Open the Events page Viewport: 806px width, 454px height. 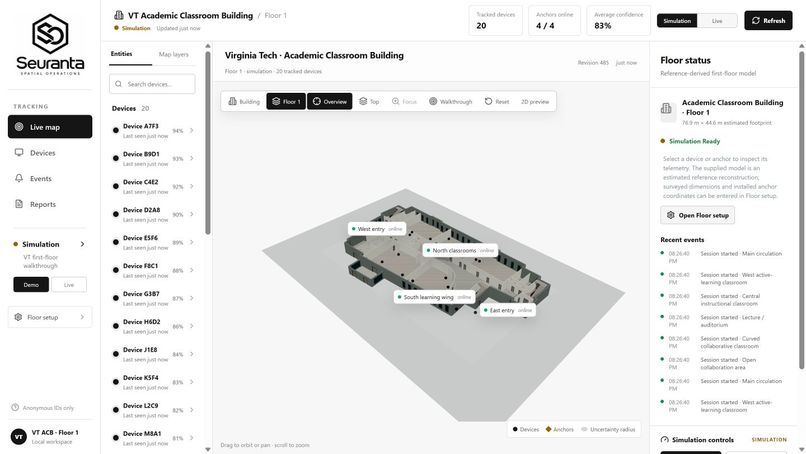(x=50, y=178)
